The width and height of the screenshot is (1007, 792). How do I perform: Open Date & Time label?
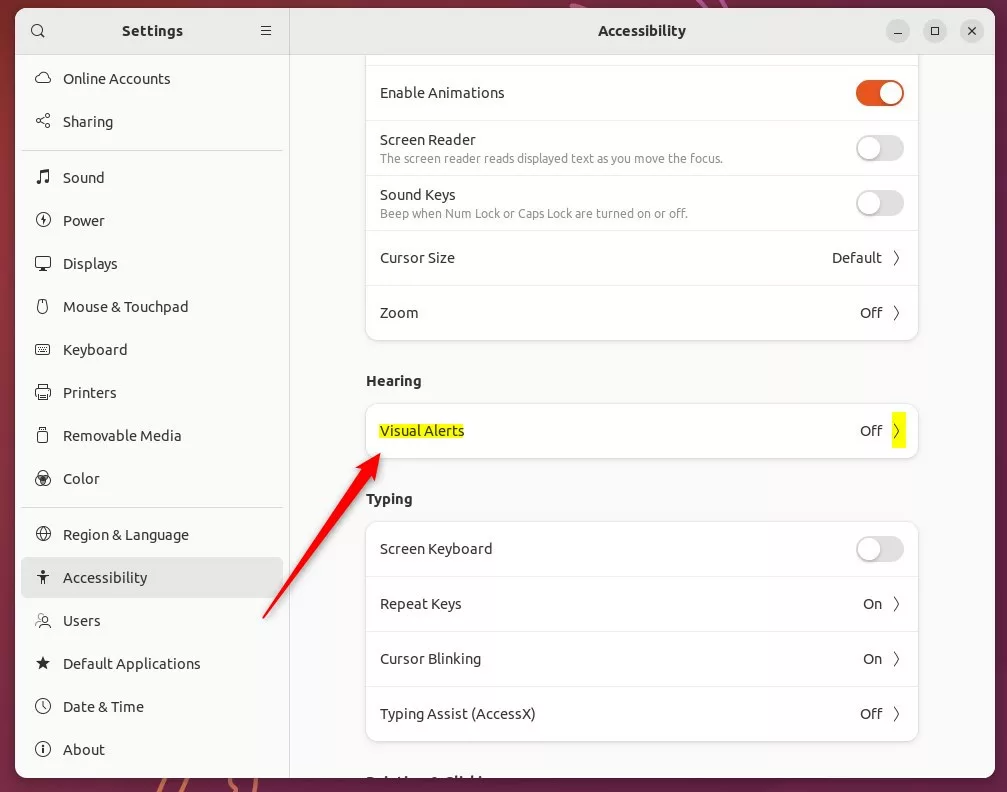click(x=103, y=707)
